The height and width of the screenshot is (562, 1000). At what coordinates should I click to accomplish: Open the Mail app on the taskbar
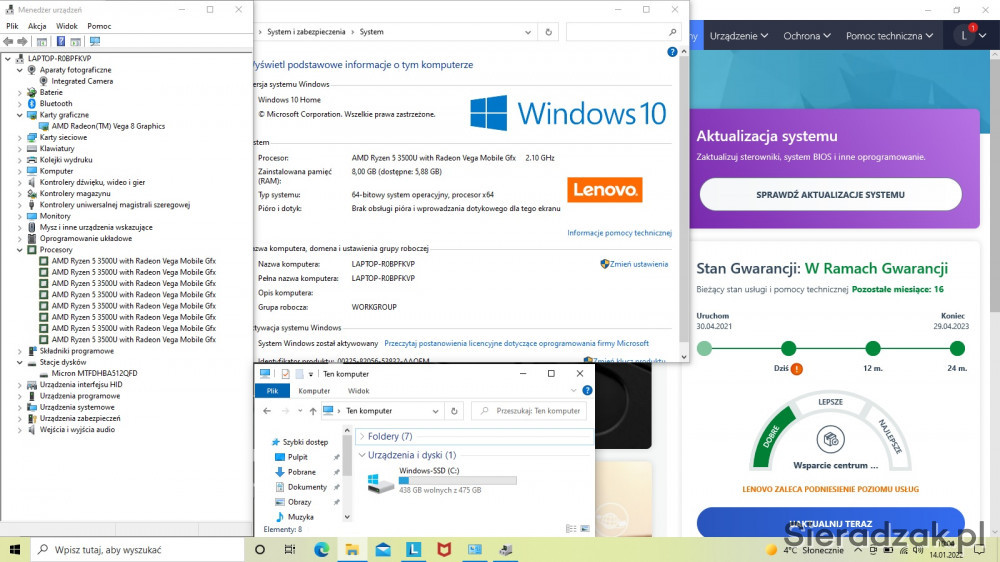tap(383, 549)
